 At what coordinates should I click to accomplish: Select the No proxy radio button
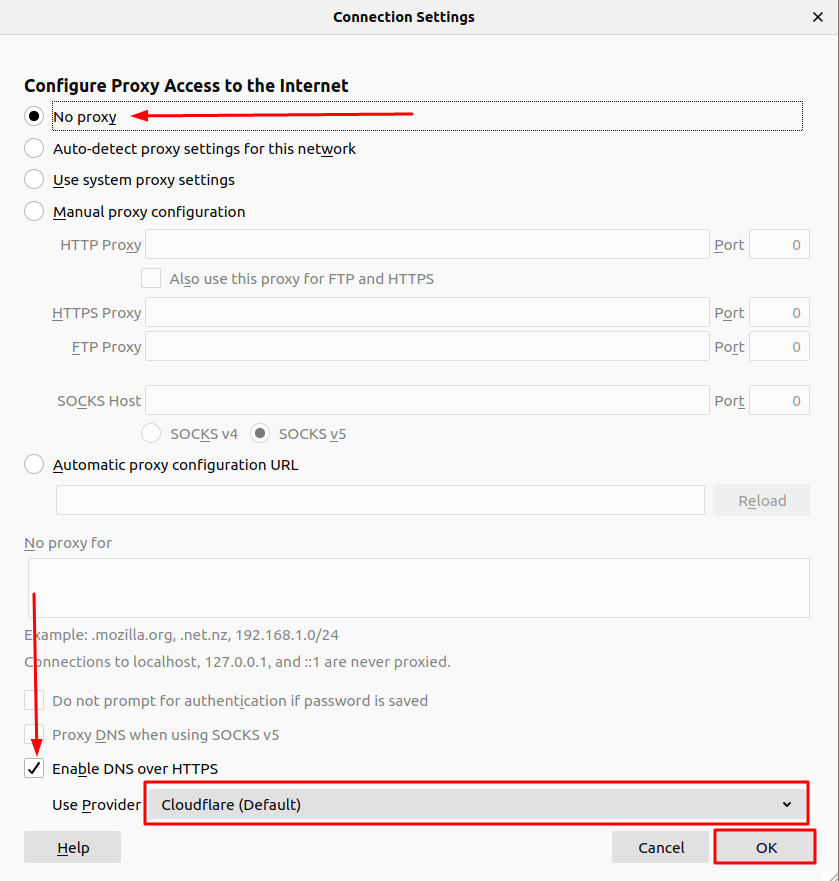coord(34,116)
